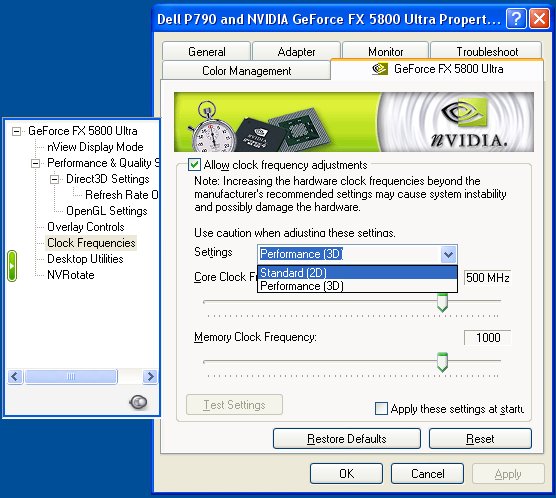The image size is (556, 498).
Task: Select Refresh Rate tree item
Action: click(122, 195)
